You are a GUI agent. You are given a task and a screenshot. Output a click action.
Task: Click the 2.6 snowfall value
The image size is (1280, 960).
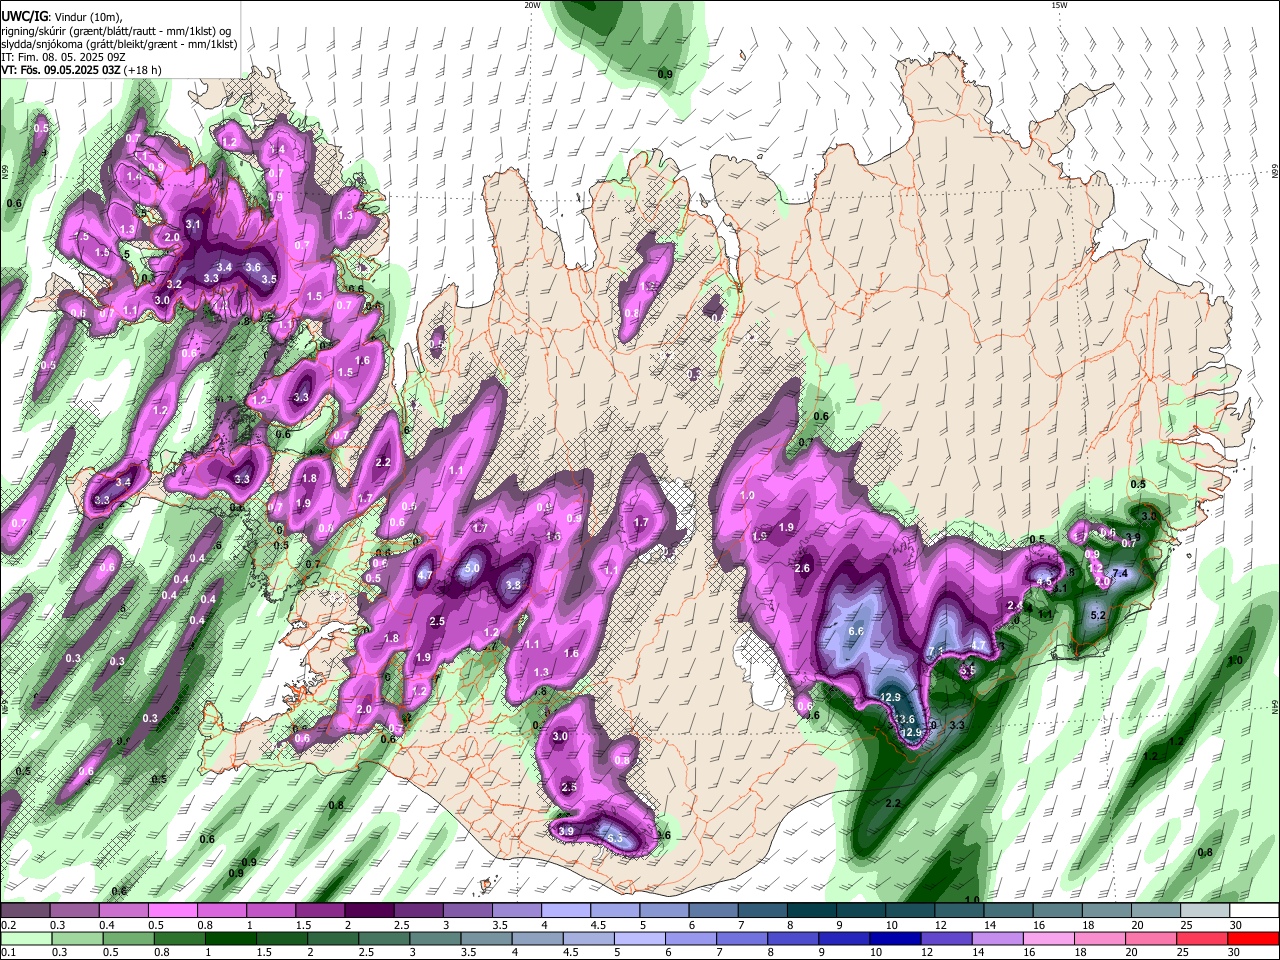tap(802, 568)
